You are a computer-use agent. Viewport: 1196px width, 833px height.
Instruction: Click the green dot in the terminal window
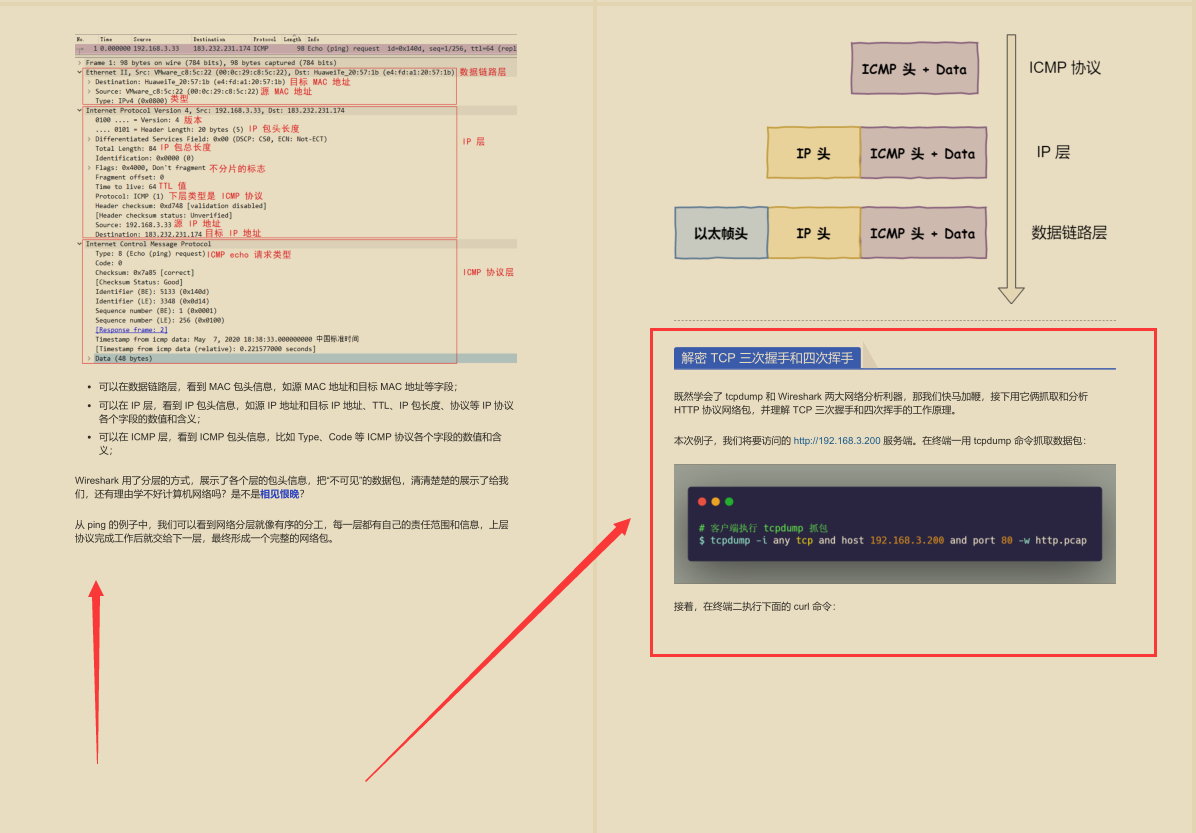(x=729, y=501)
